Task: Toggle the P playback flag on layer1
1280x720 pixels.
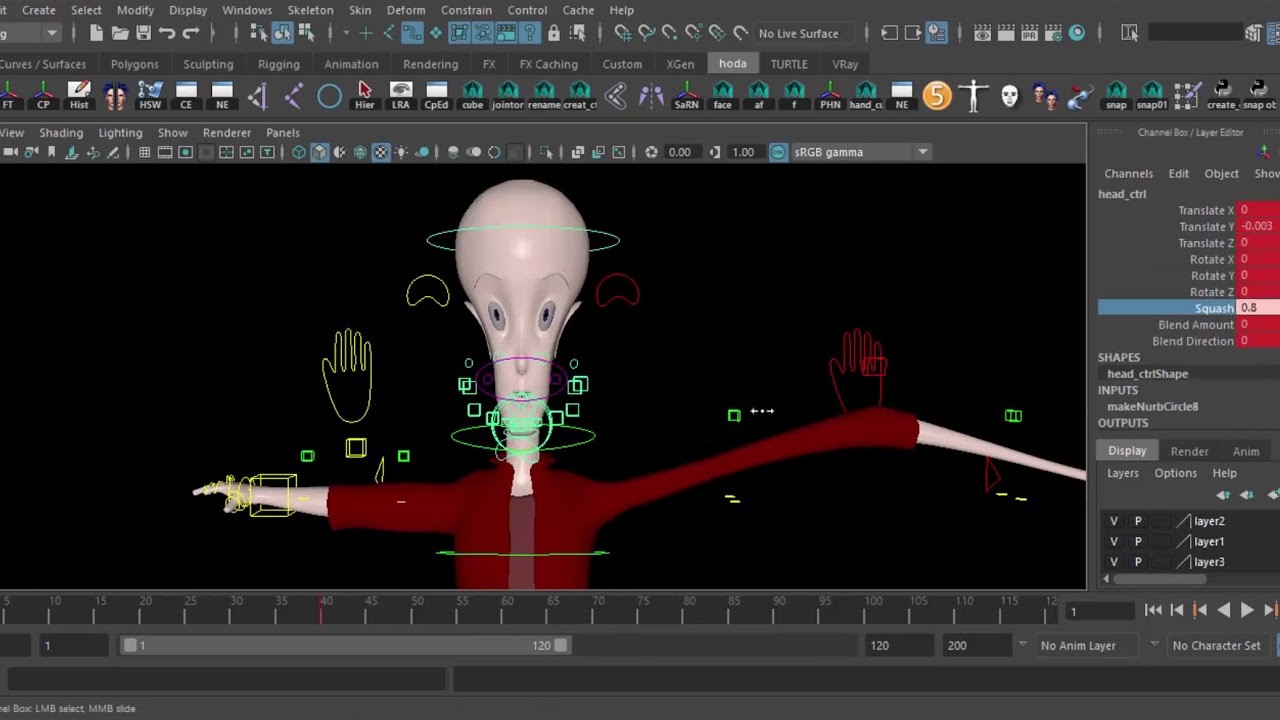Action: 1137,541
